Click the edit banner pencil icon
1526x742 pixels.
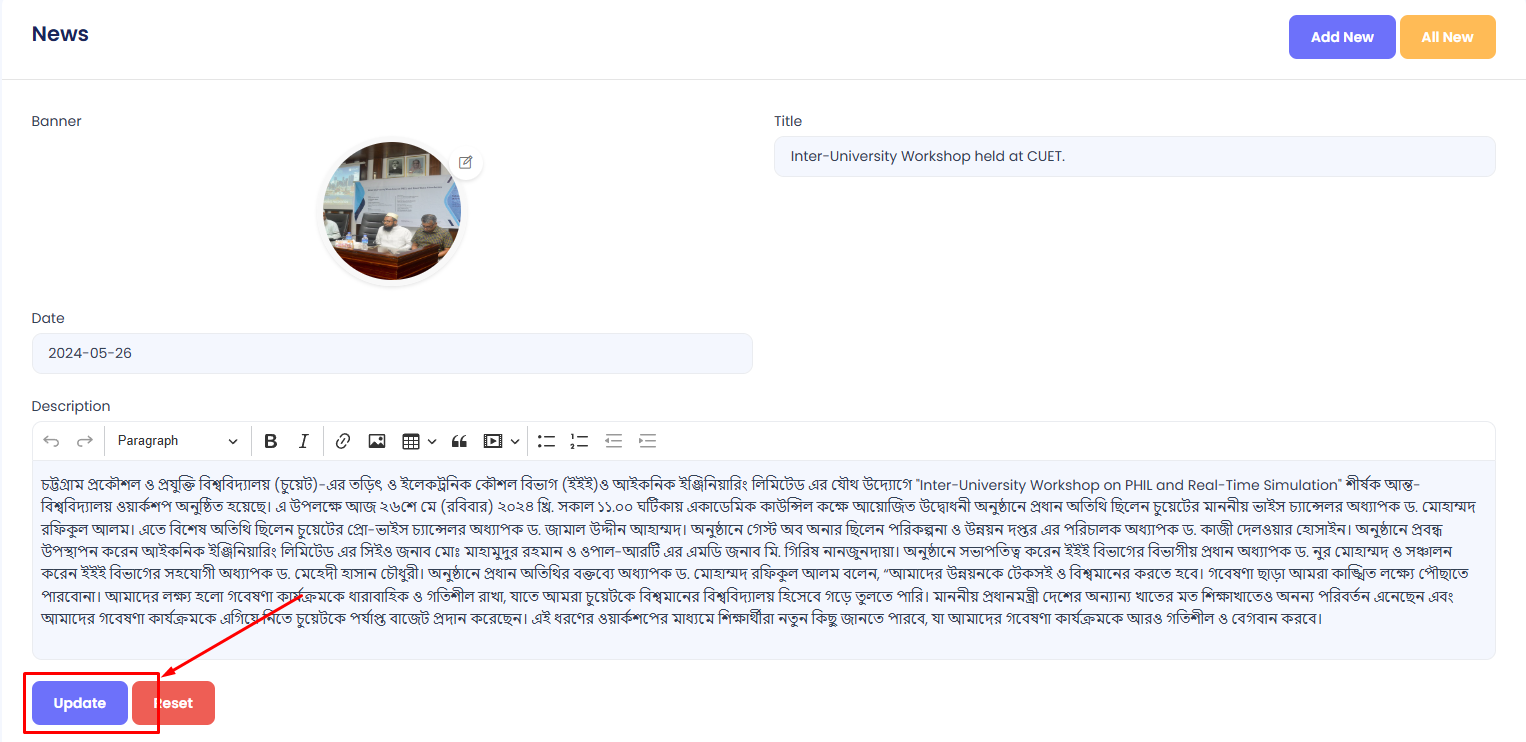coord(465,162)
